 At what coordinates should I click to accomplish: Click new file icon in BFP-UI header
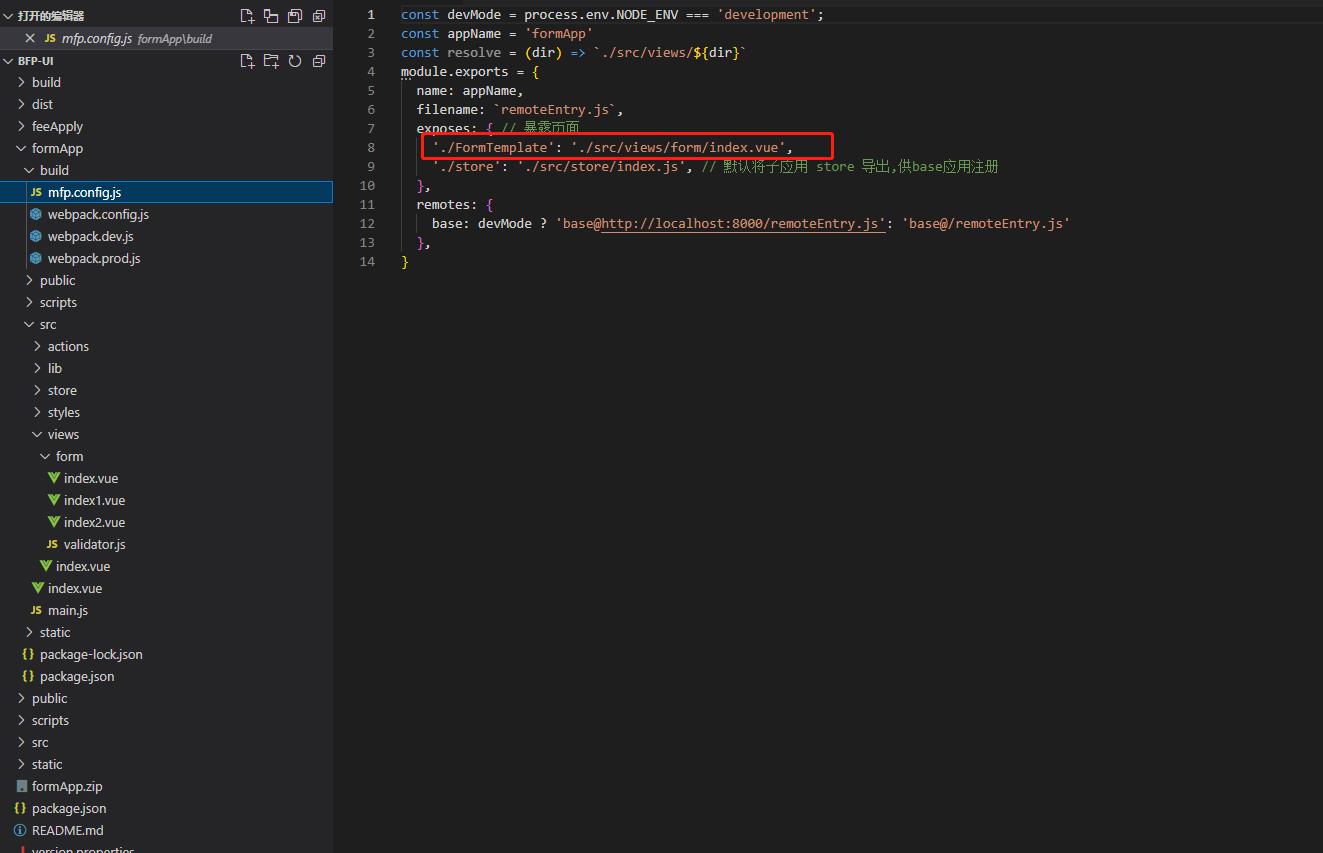click(x=247, y=61)
